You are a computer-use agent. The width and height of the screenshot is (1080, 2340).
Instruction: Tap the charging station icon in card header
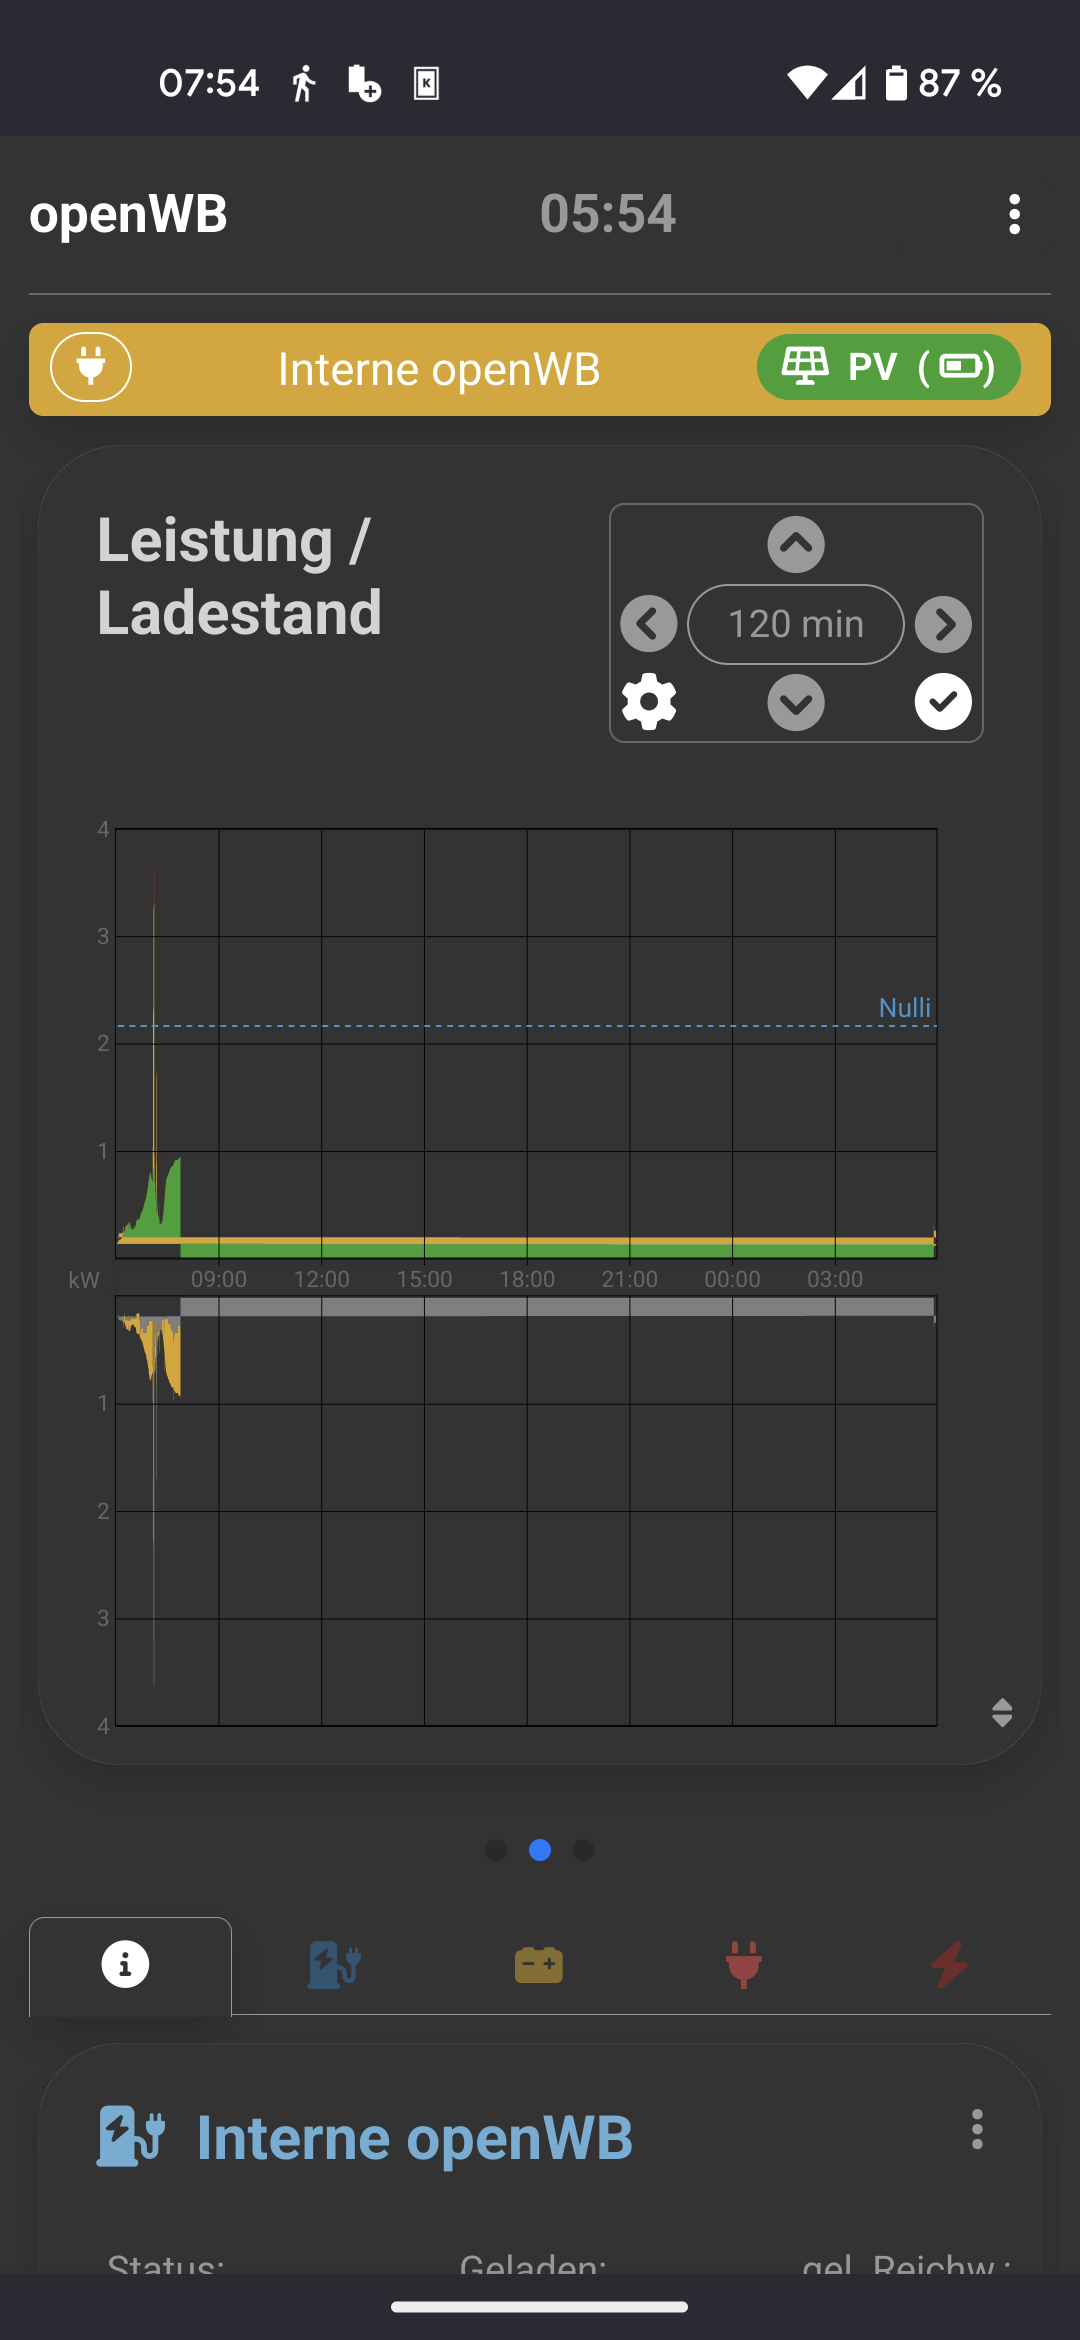pos(131,2137)
